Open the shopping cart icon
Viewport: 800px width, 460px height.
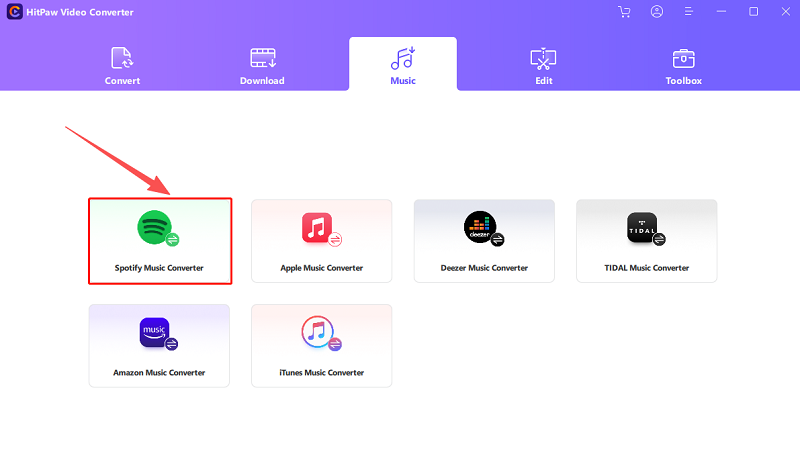[x=624, y=12]
